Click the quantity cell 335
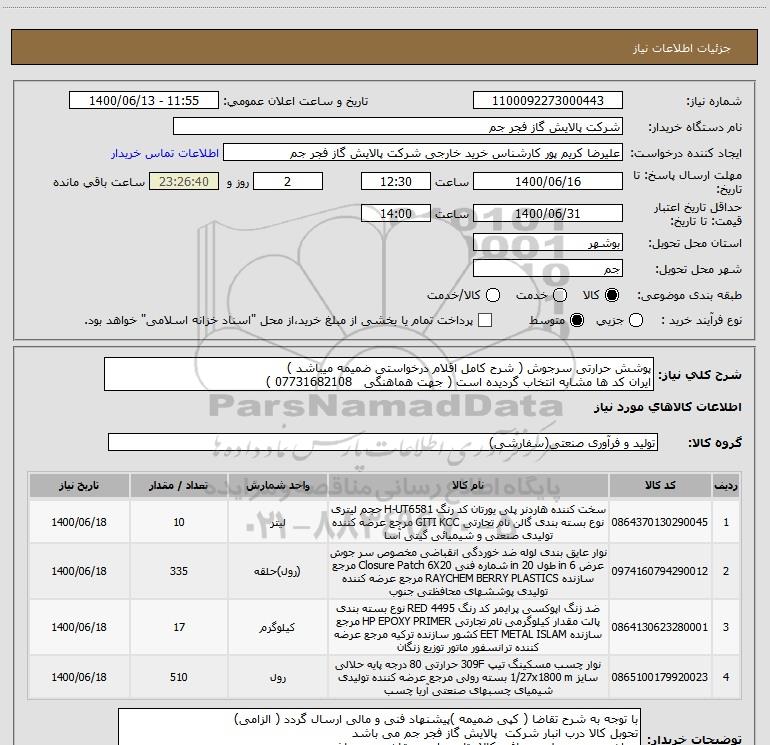Screen dimensions: 770x745 pyautogui.click(x=179, y=571)
